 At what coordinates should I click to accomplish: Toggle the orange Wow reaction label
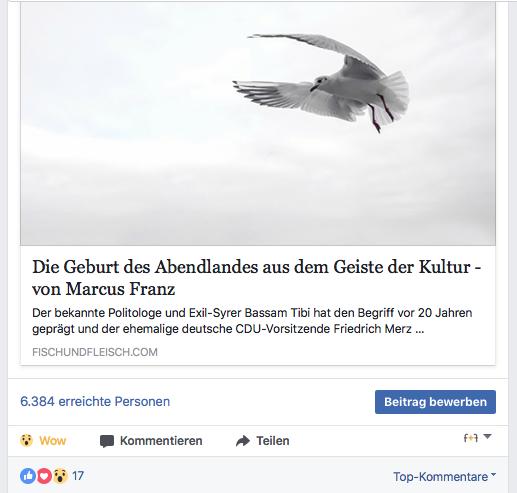[x=53, y=441]
